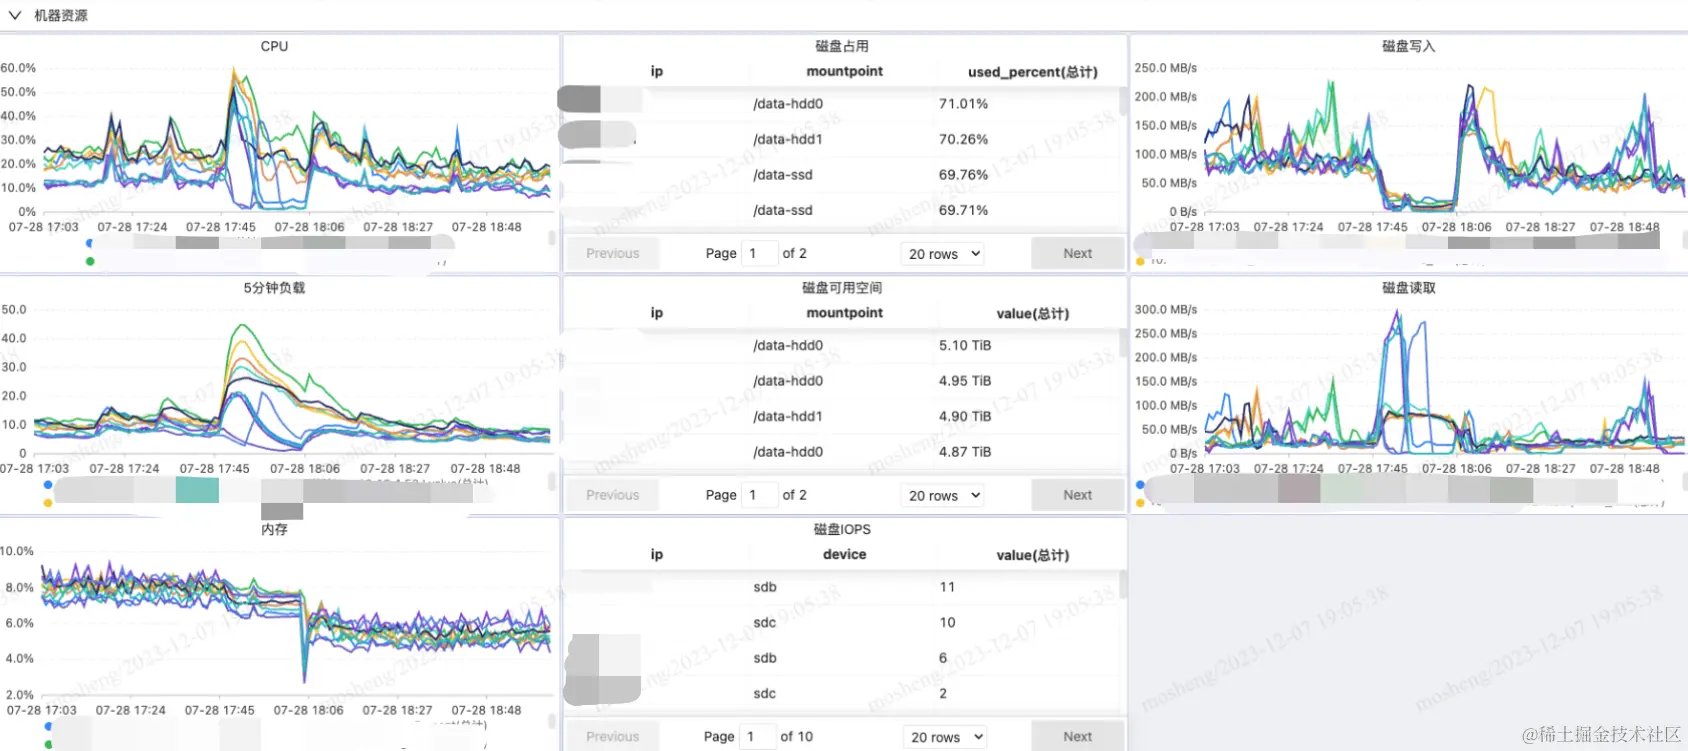Click Previous in the 磁盘IOPS table
Image resolution: width=1688 pixels, height=751 pixels.
point(612,737)
